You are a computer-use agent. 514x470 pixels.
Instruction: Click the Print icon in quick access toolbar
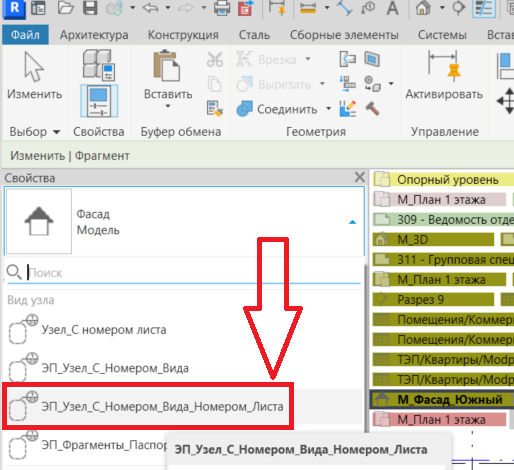222,8
